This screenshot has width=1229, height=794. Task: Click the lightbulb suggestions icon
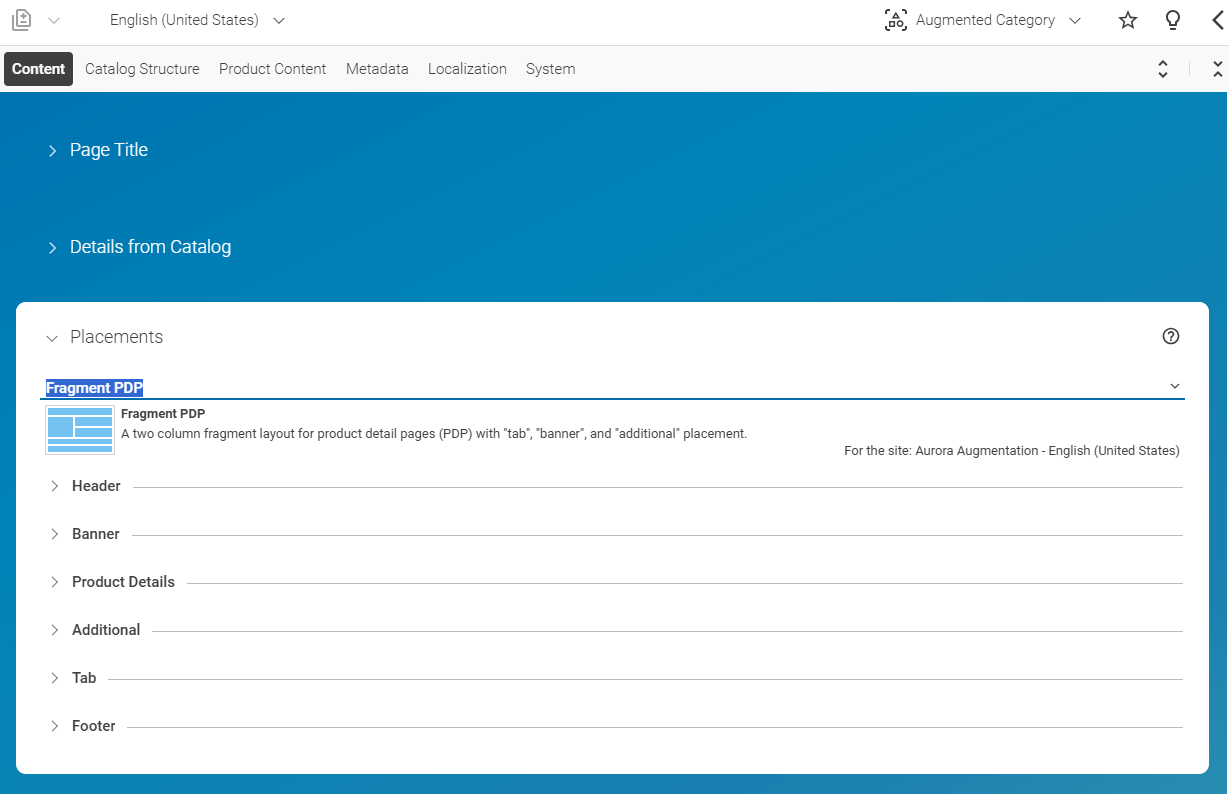pyautogui.click(x=1172, y=20)
